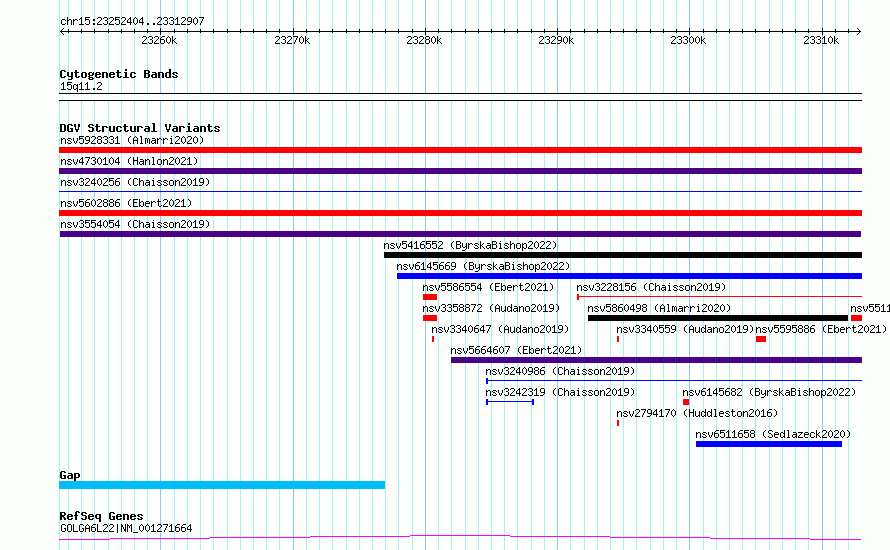Click the 23290k ruler tick label
The height and width of the screenshot is (550, 890).
pyautogui.click(x=556, y=40)
